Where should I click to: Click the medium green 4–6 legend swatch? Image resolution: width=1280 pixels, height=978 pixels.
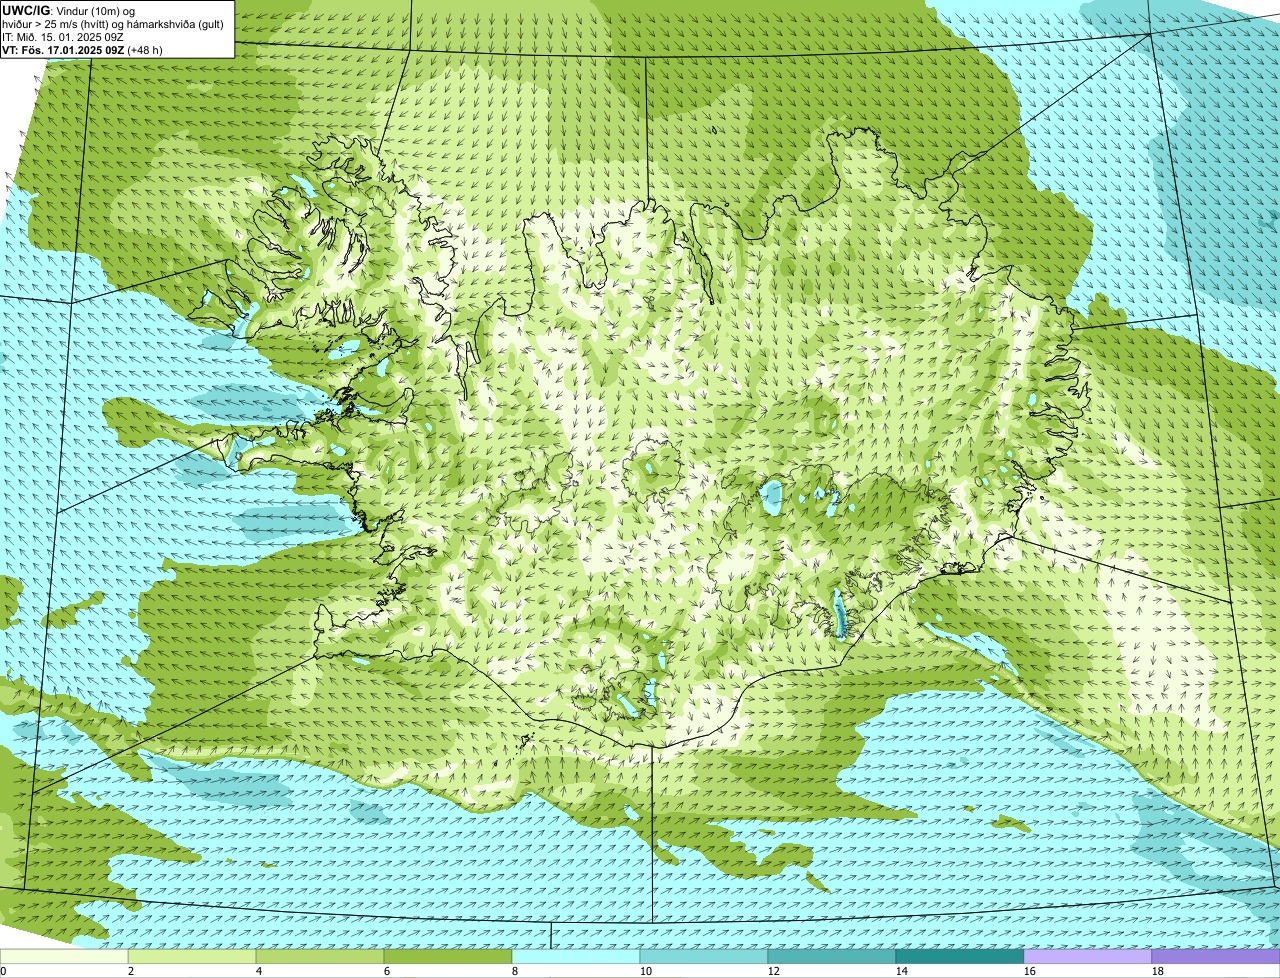[320, 956]
